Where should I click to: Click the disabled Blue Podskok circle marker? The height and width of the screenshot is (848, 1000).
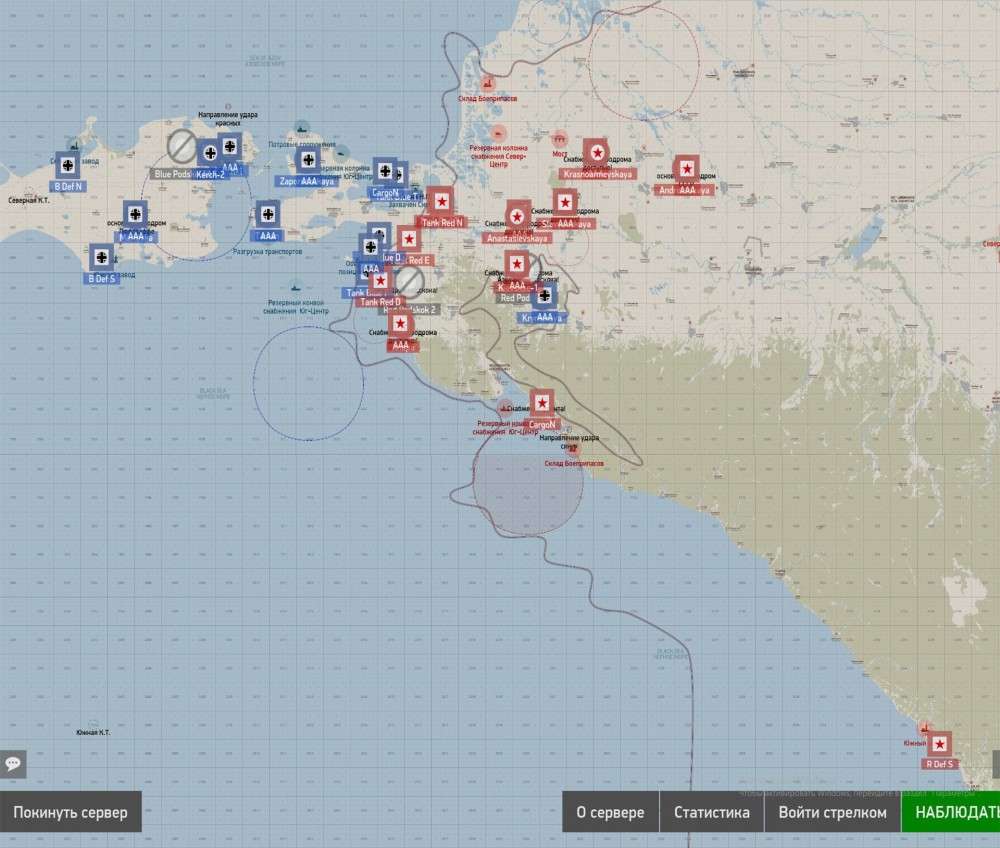click(182, 145)
